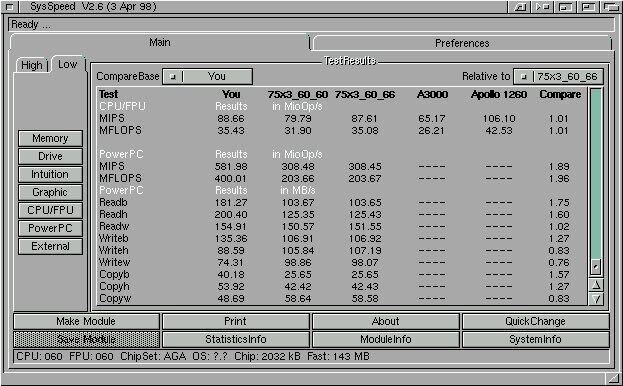Open the CompareBase cycle gadget showing You

point(207,76)
